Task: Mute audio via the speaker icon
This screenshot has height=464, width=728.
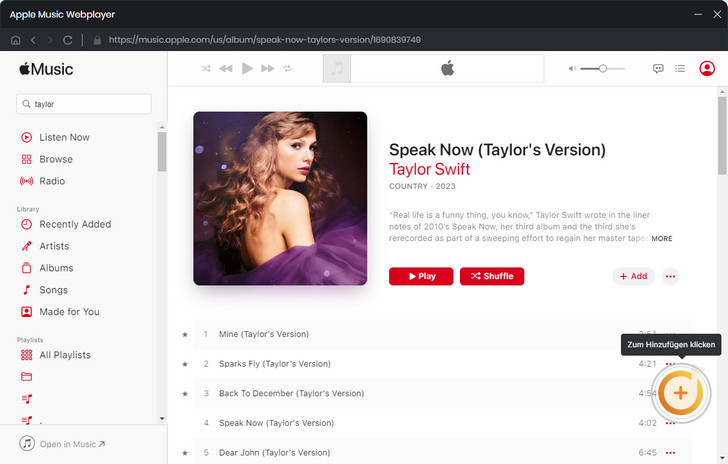Action: (572, 68)
